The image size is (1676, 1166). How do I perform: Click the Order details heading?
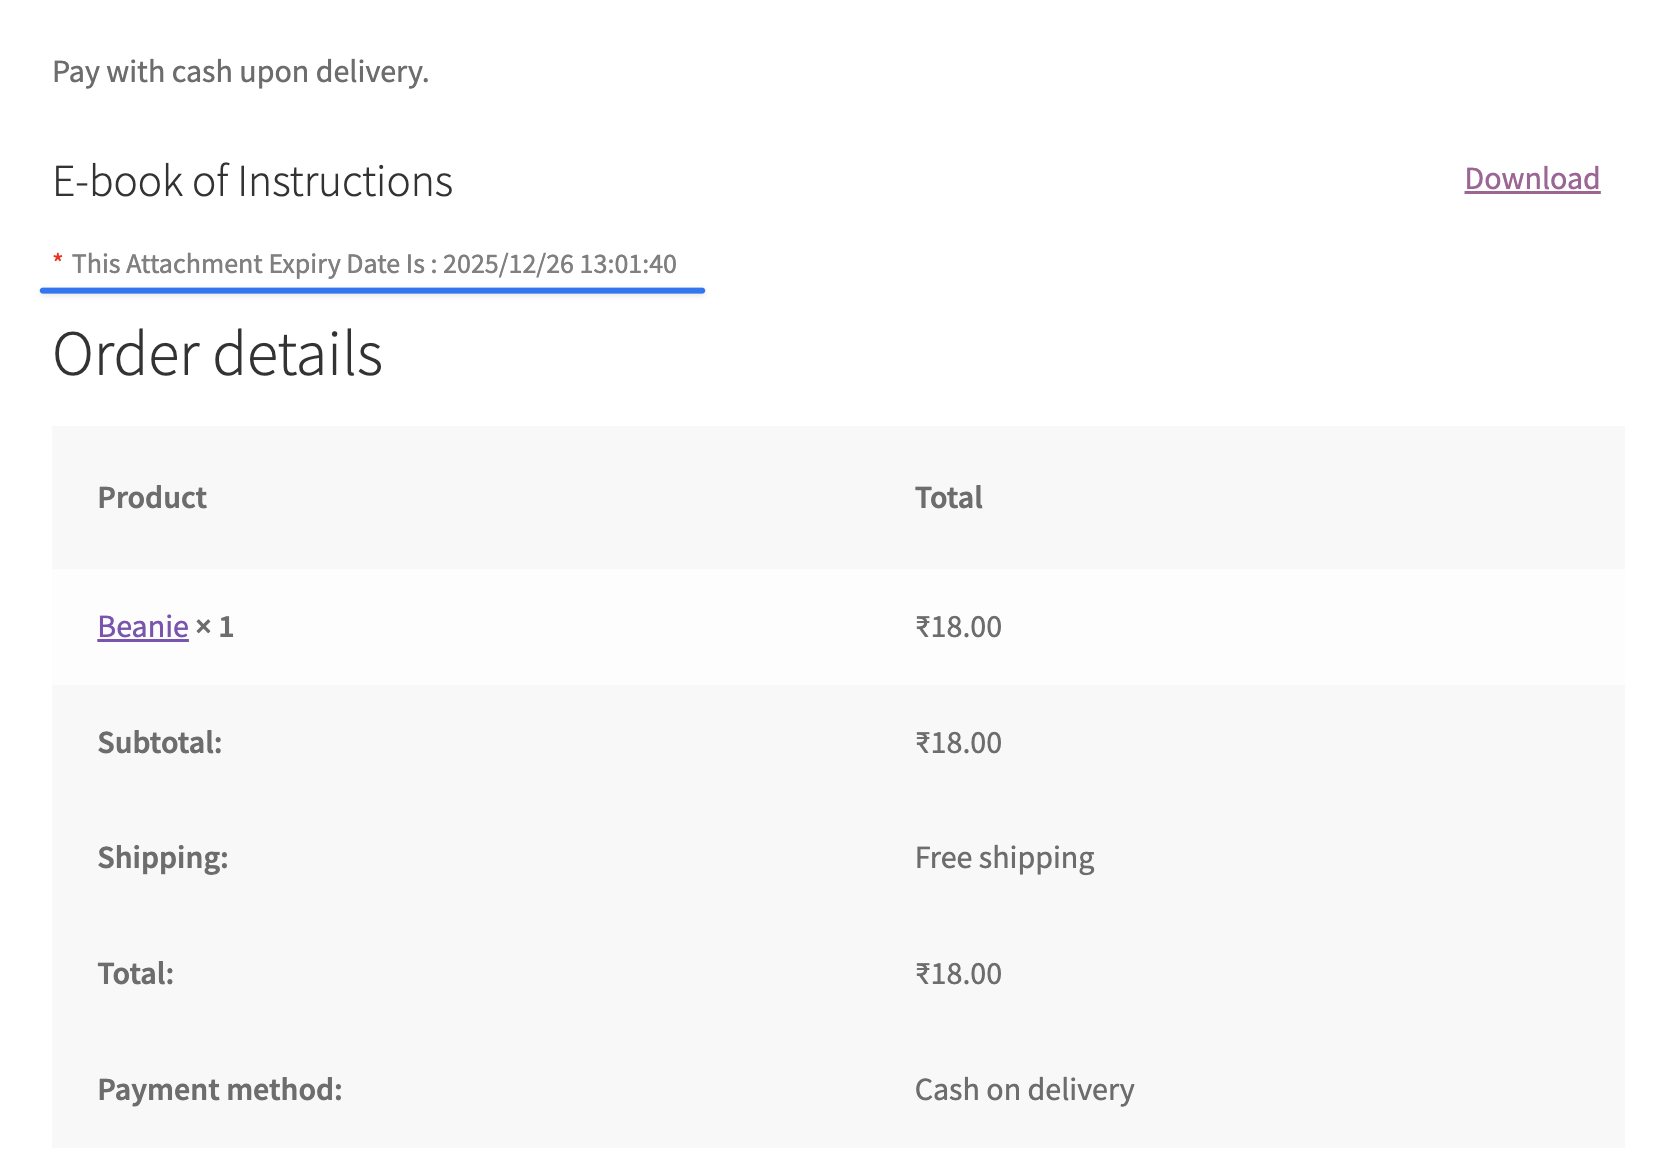point(217,354)
